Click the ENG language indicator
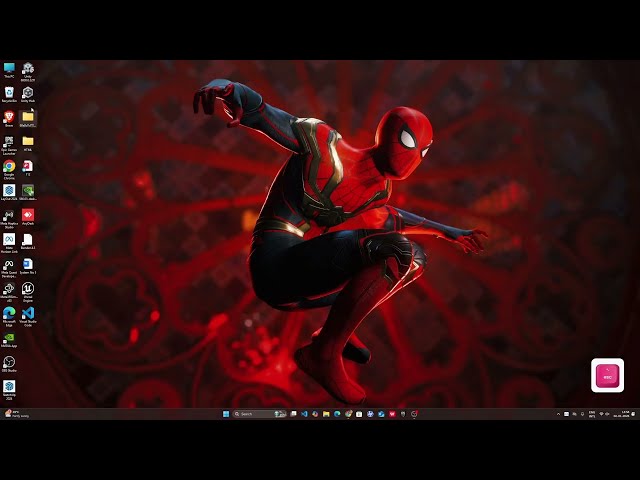640x480 pixels. tap(592, 414)
